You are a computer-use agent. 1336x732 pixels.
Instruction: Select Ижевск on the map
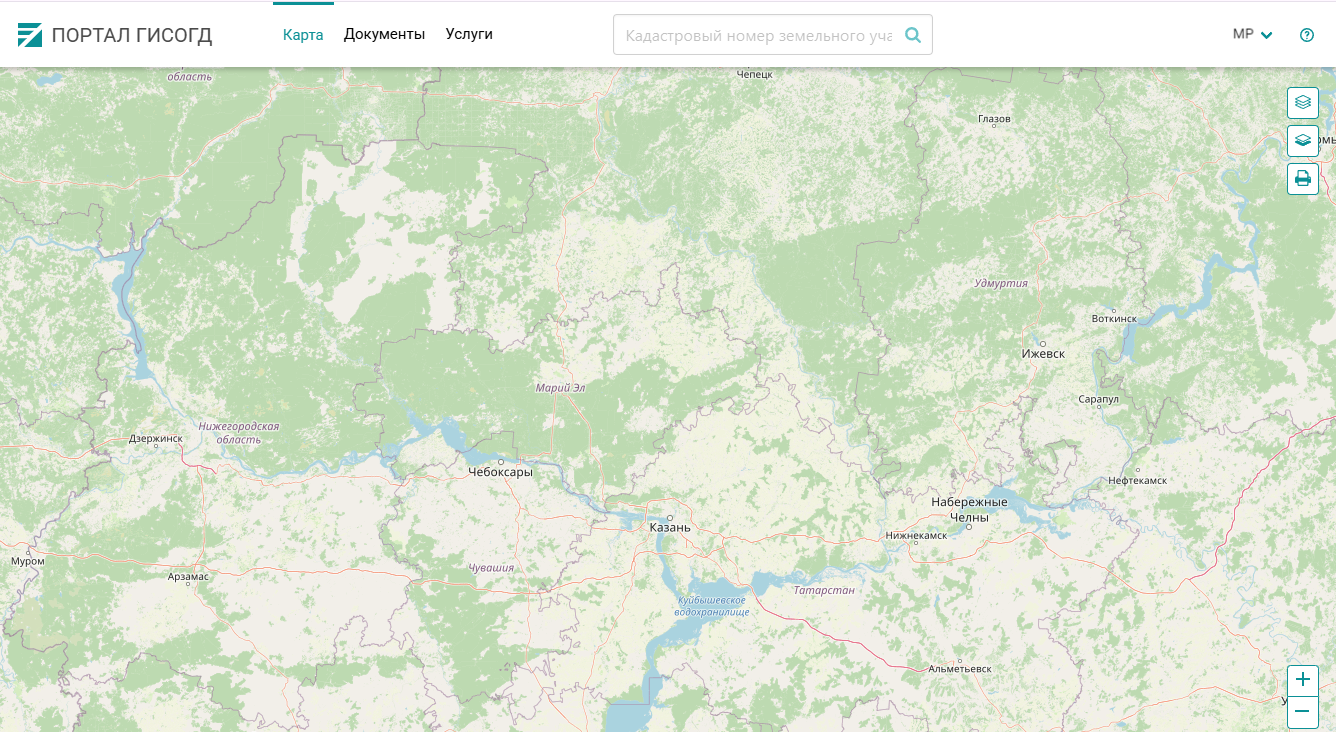coord(1043,354)
